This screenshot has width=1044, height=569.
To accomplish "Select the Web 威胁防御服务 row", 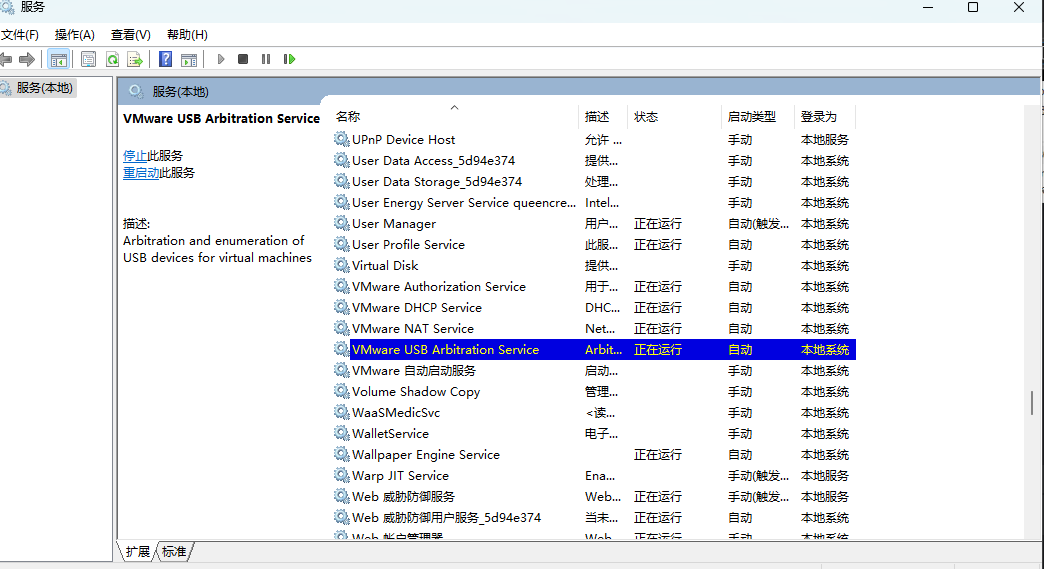I will click(594, 496).
